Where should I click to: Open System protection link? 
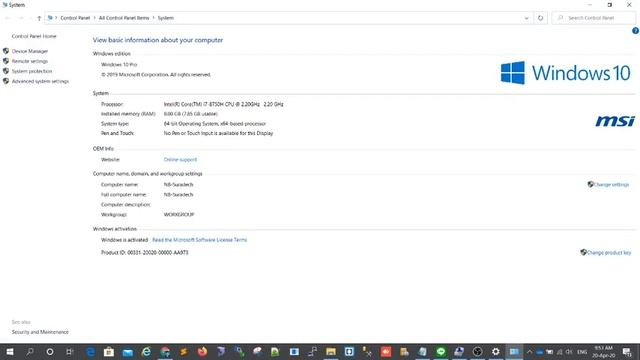tap(32, 71)
